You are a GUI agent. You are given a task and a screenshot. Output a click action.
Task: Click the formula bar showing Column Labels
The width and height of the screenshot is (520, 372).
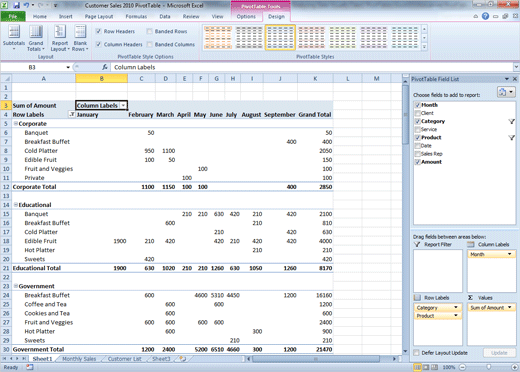click(x=312, y=67)
